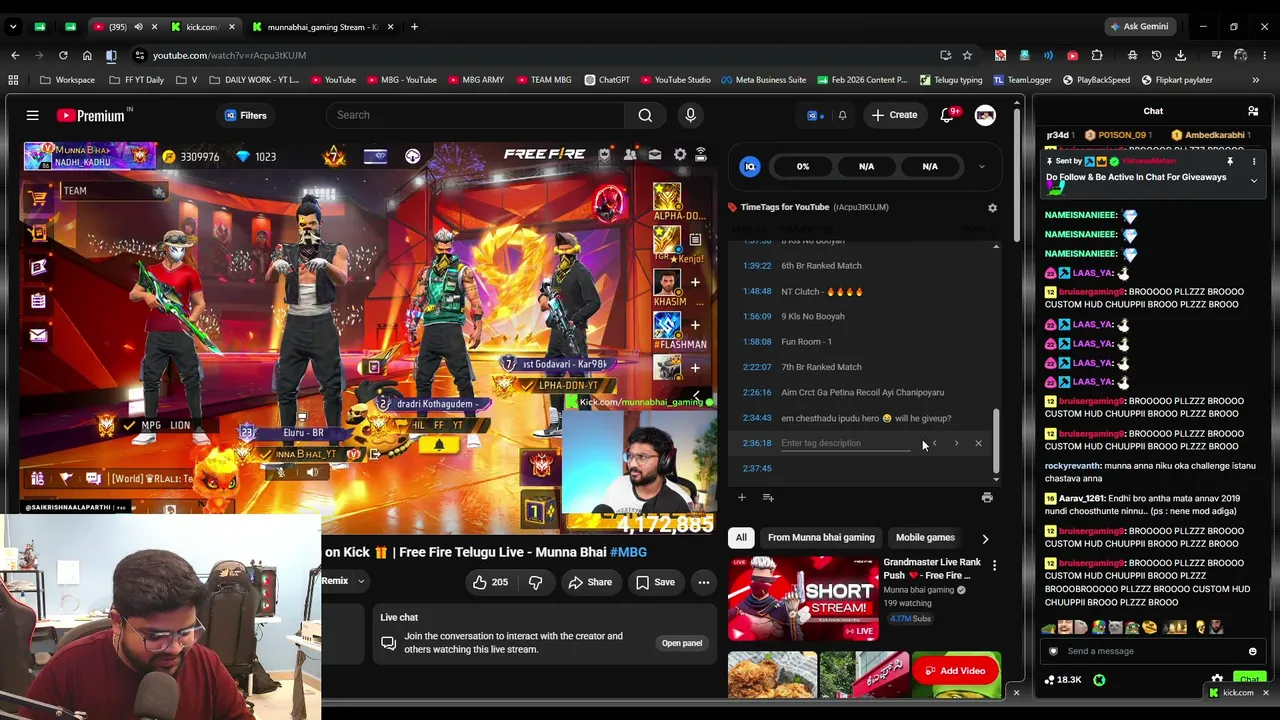1280x720 pixels.
Task: Save the video to a playlist
Action: (x=655, y=582)
